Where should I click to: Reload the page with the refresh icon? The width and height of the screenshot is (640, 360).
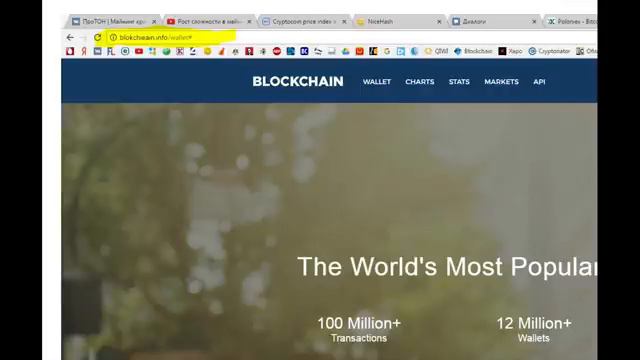(x=98, y=38)
